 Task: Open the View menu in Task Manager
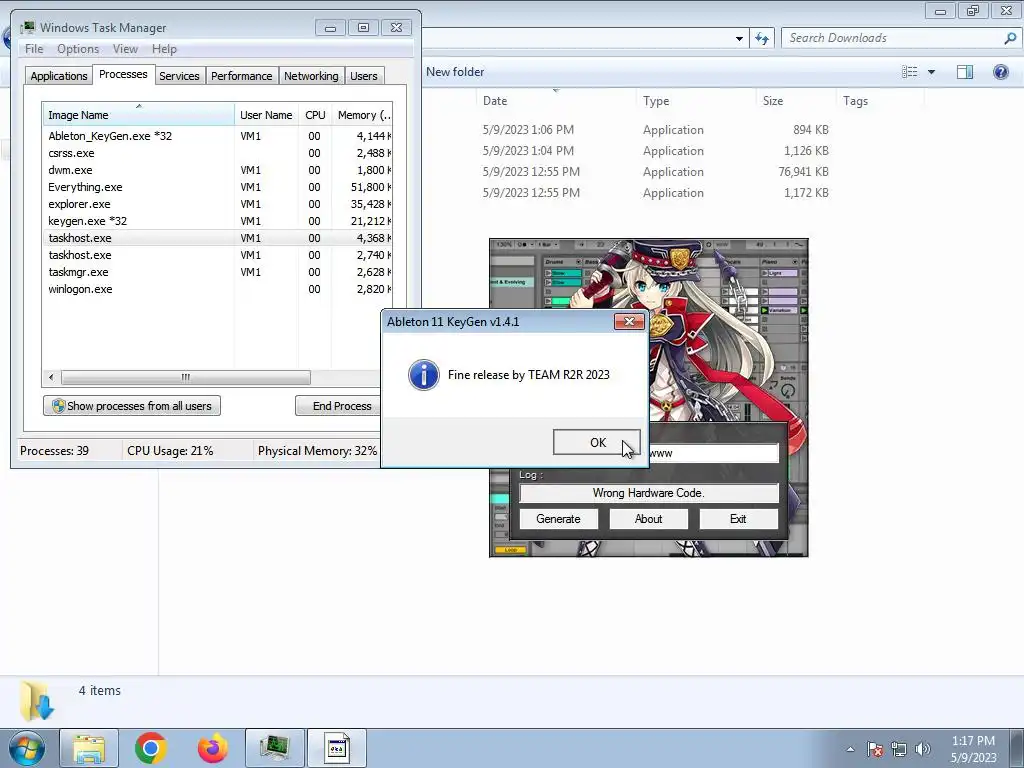(x=125, y=49)
